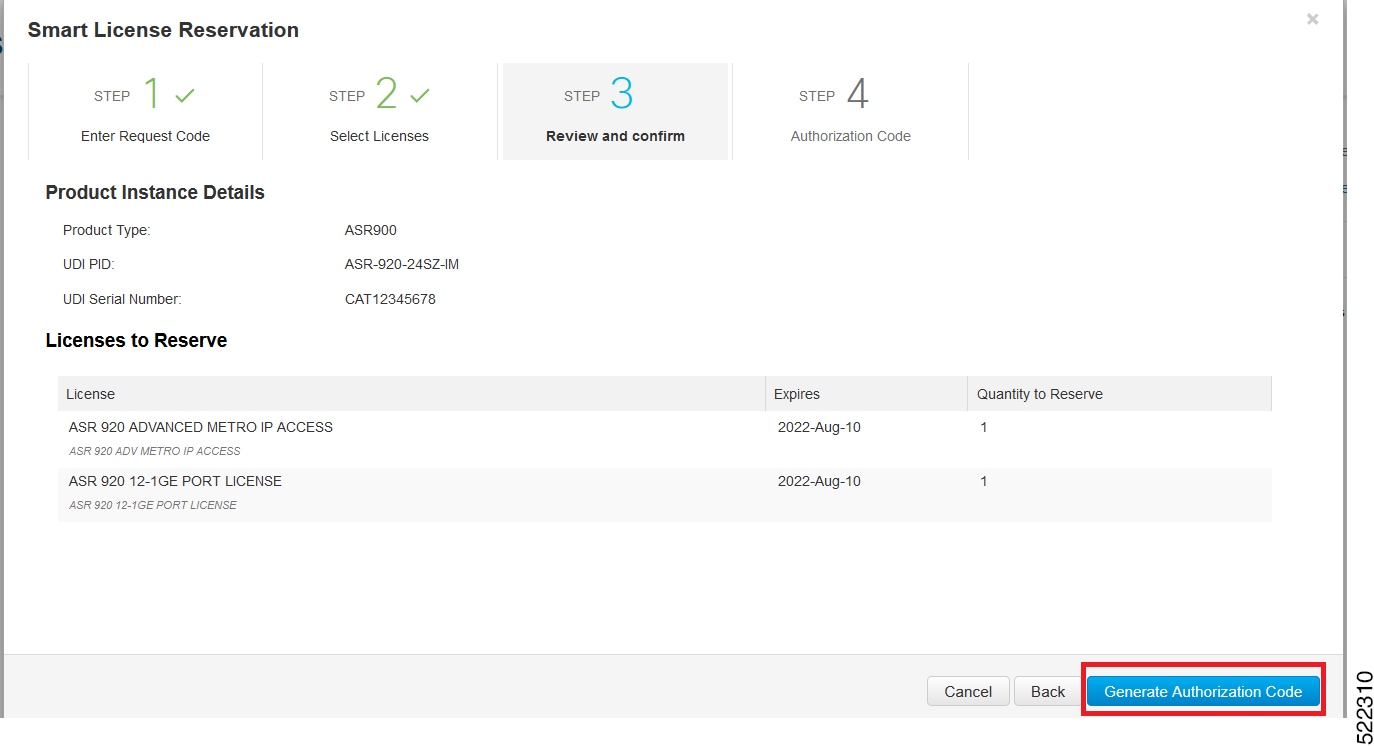This screenshot has width=1374, height=746.
Task: Click expiry date of ADVANCED METRO license
Action: click(x=819, y=427)
